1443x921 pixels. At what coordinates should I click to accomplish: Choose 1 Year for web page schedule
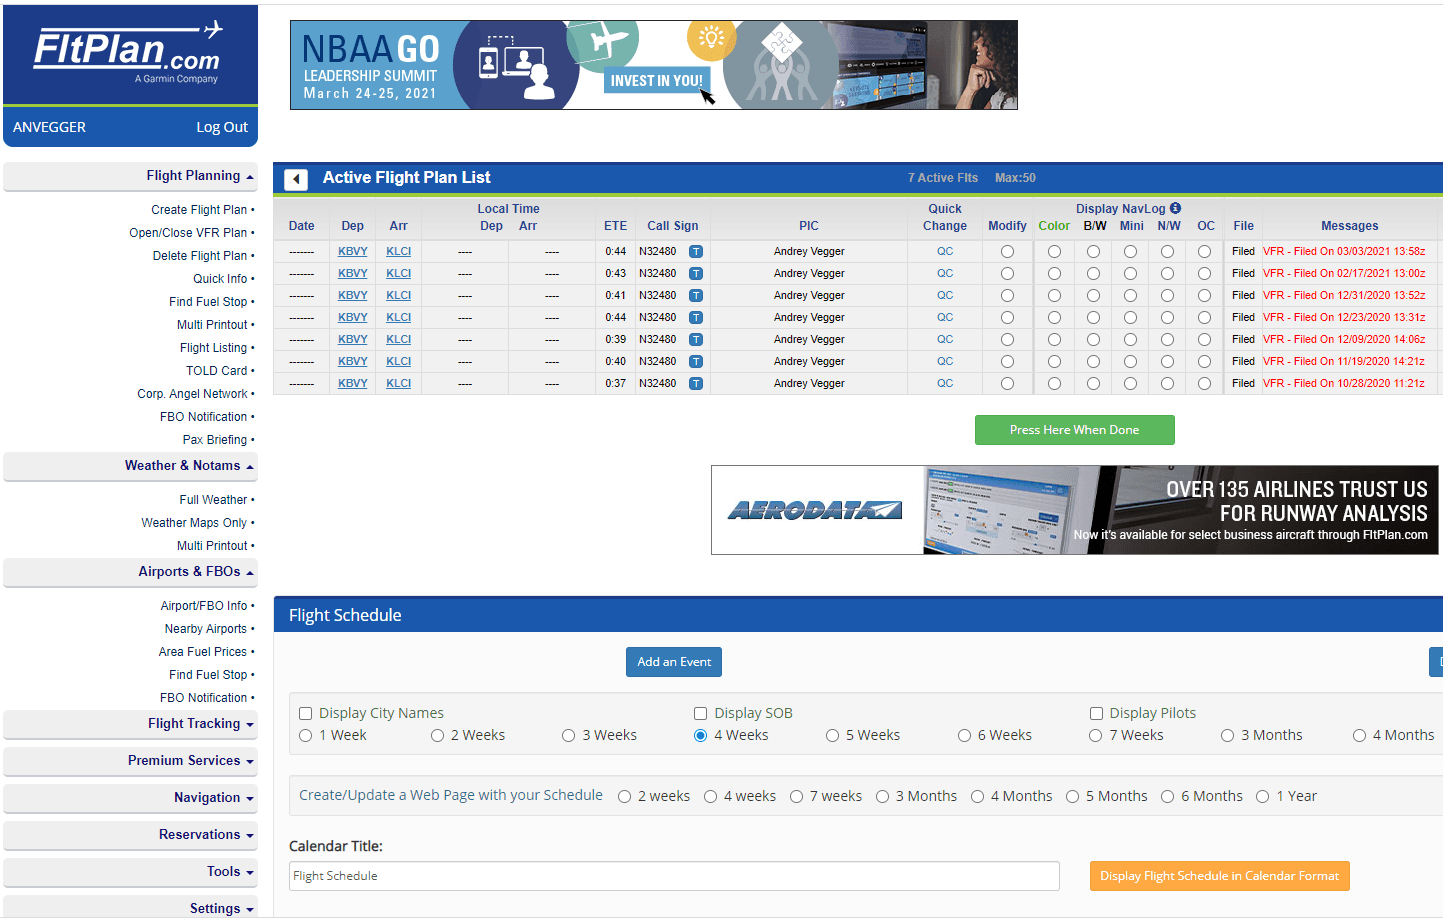point(1263,797)
